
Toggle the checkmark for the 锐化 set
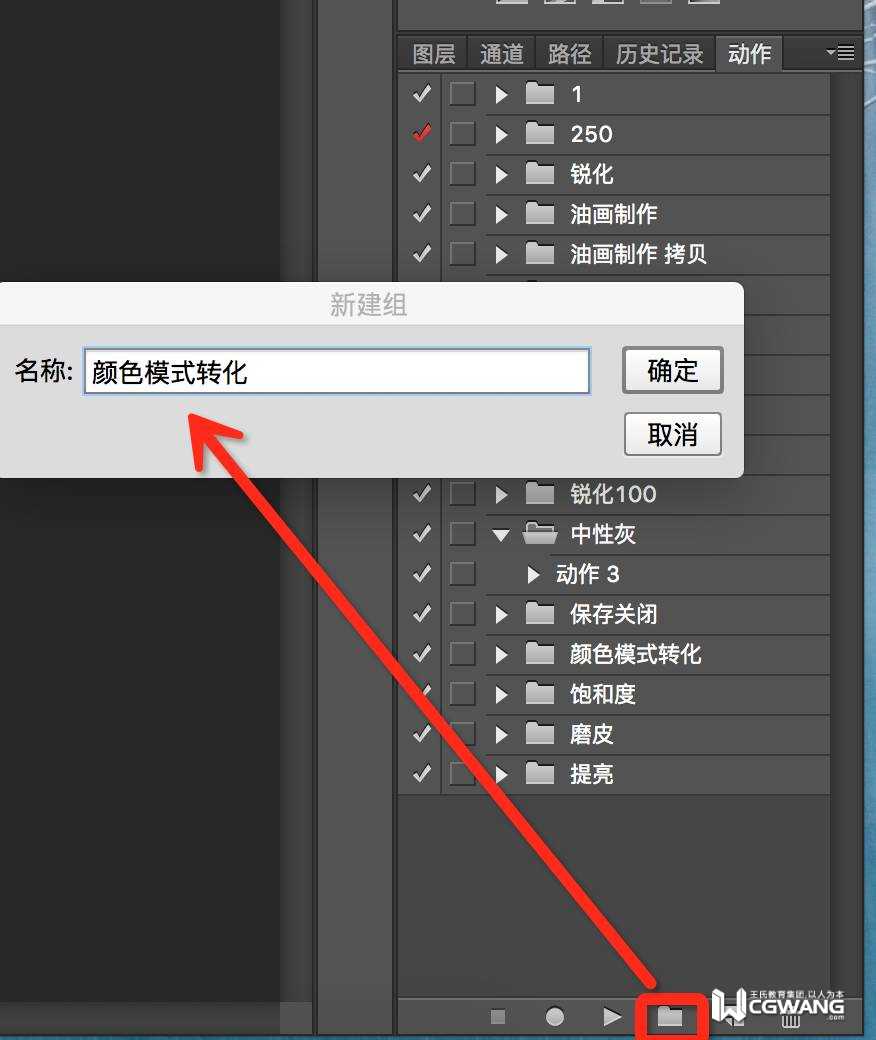(x=422, y=174)
